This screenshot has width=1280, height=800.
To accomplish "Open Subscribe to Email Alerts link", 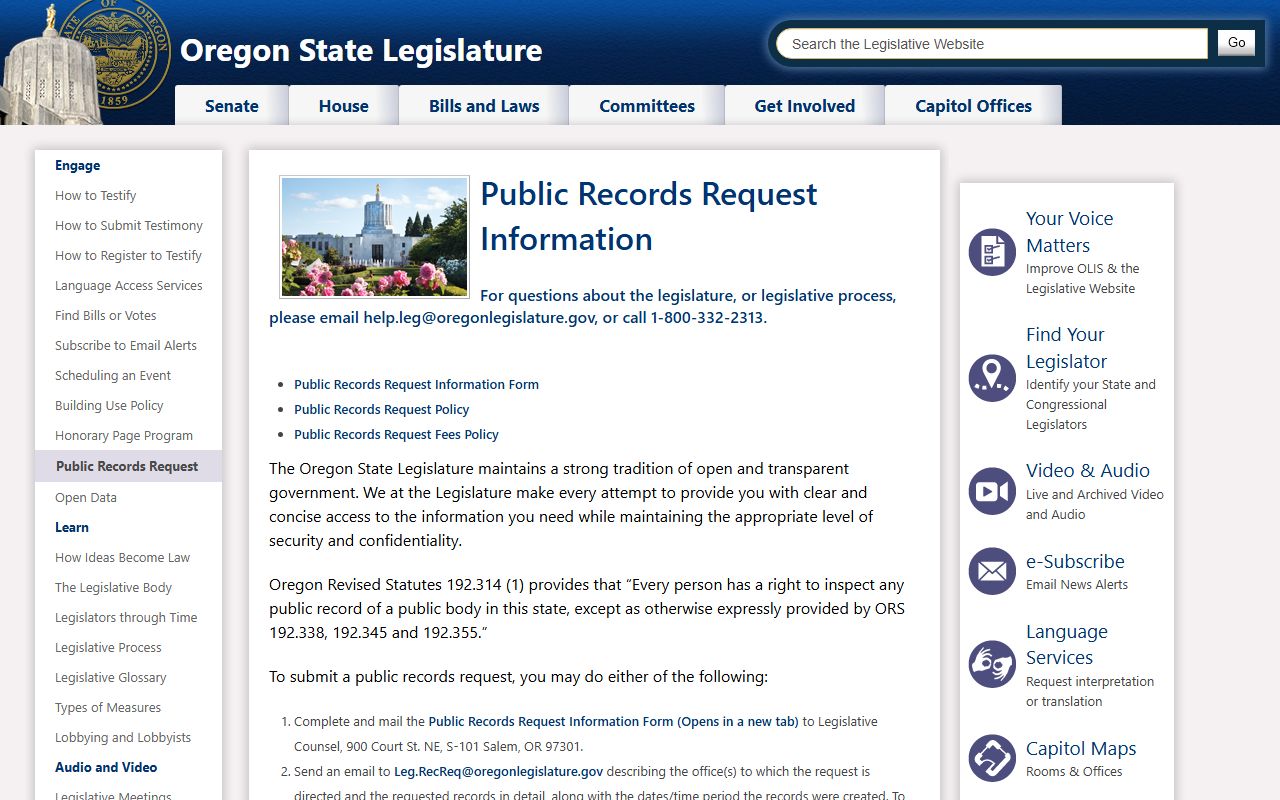I will click(x=126, y=345).
